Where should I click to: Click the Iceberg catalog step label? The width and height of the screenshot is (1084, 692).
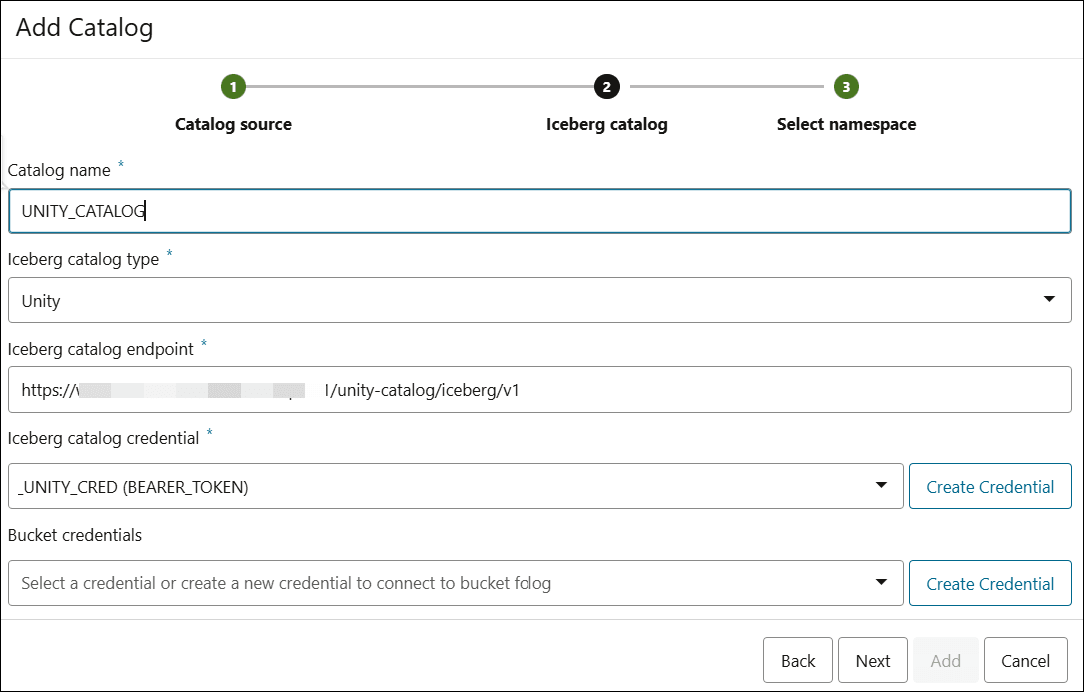tap(606, 124)
